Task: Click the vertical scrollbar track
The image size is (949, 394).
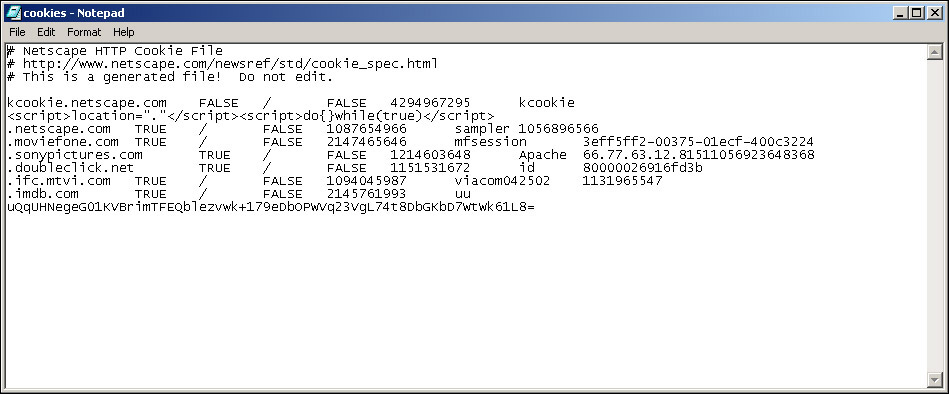Action: [x=935, y=216]
